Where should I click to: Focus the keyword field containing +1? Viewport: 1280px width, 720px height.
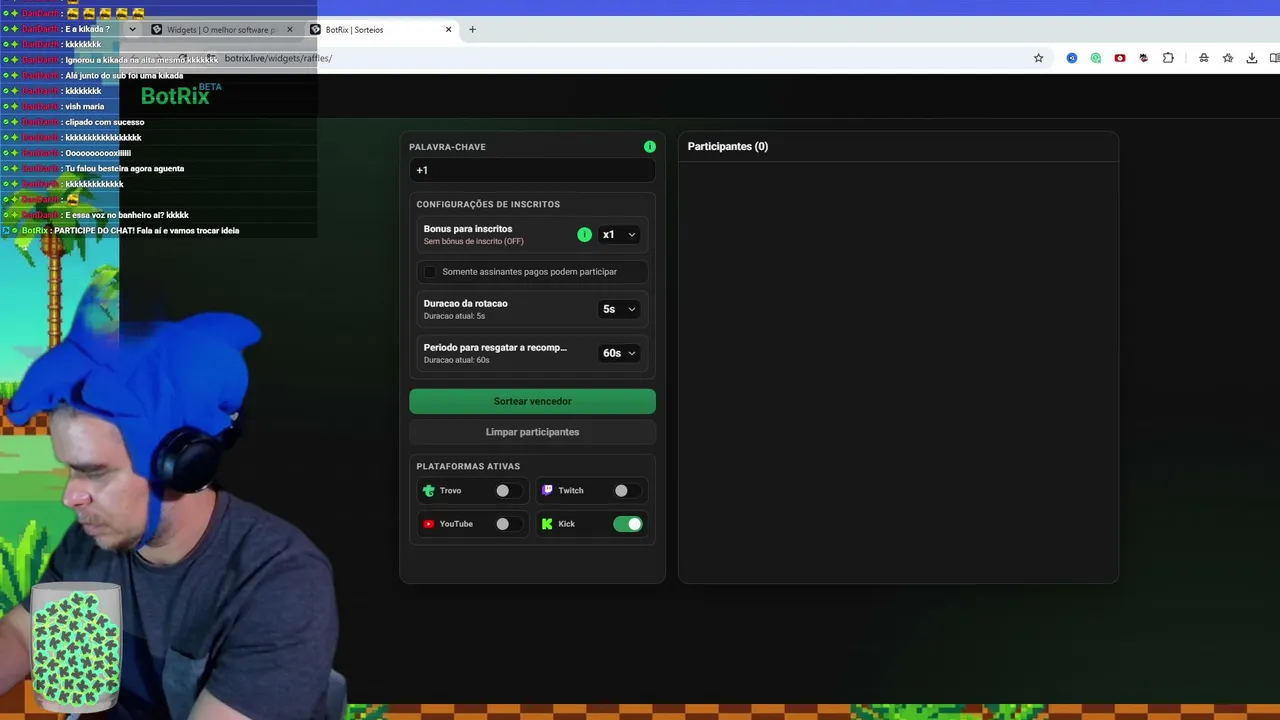point(532,171)
